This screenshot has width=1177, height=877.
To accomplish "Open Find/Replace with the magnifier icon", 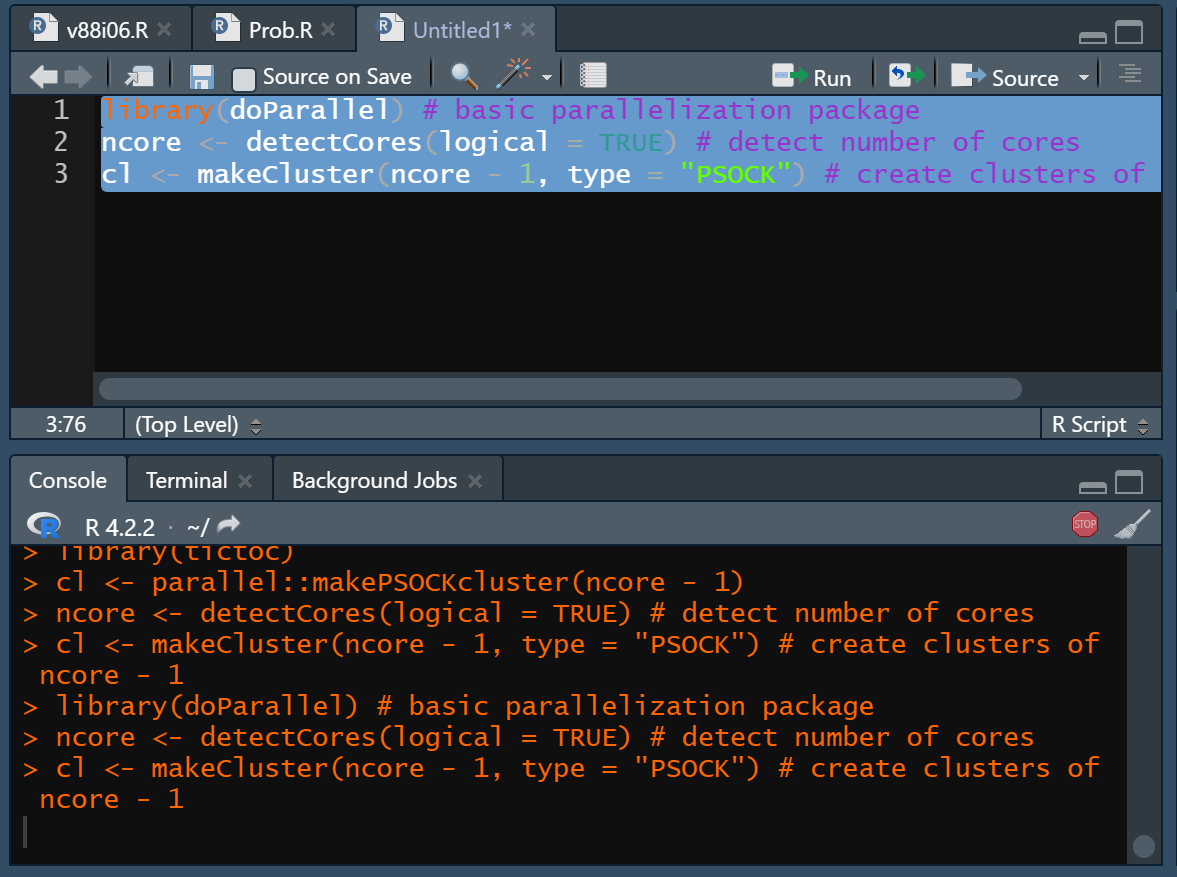I will pos(463,75).
